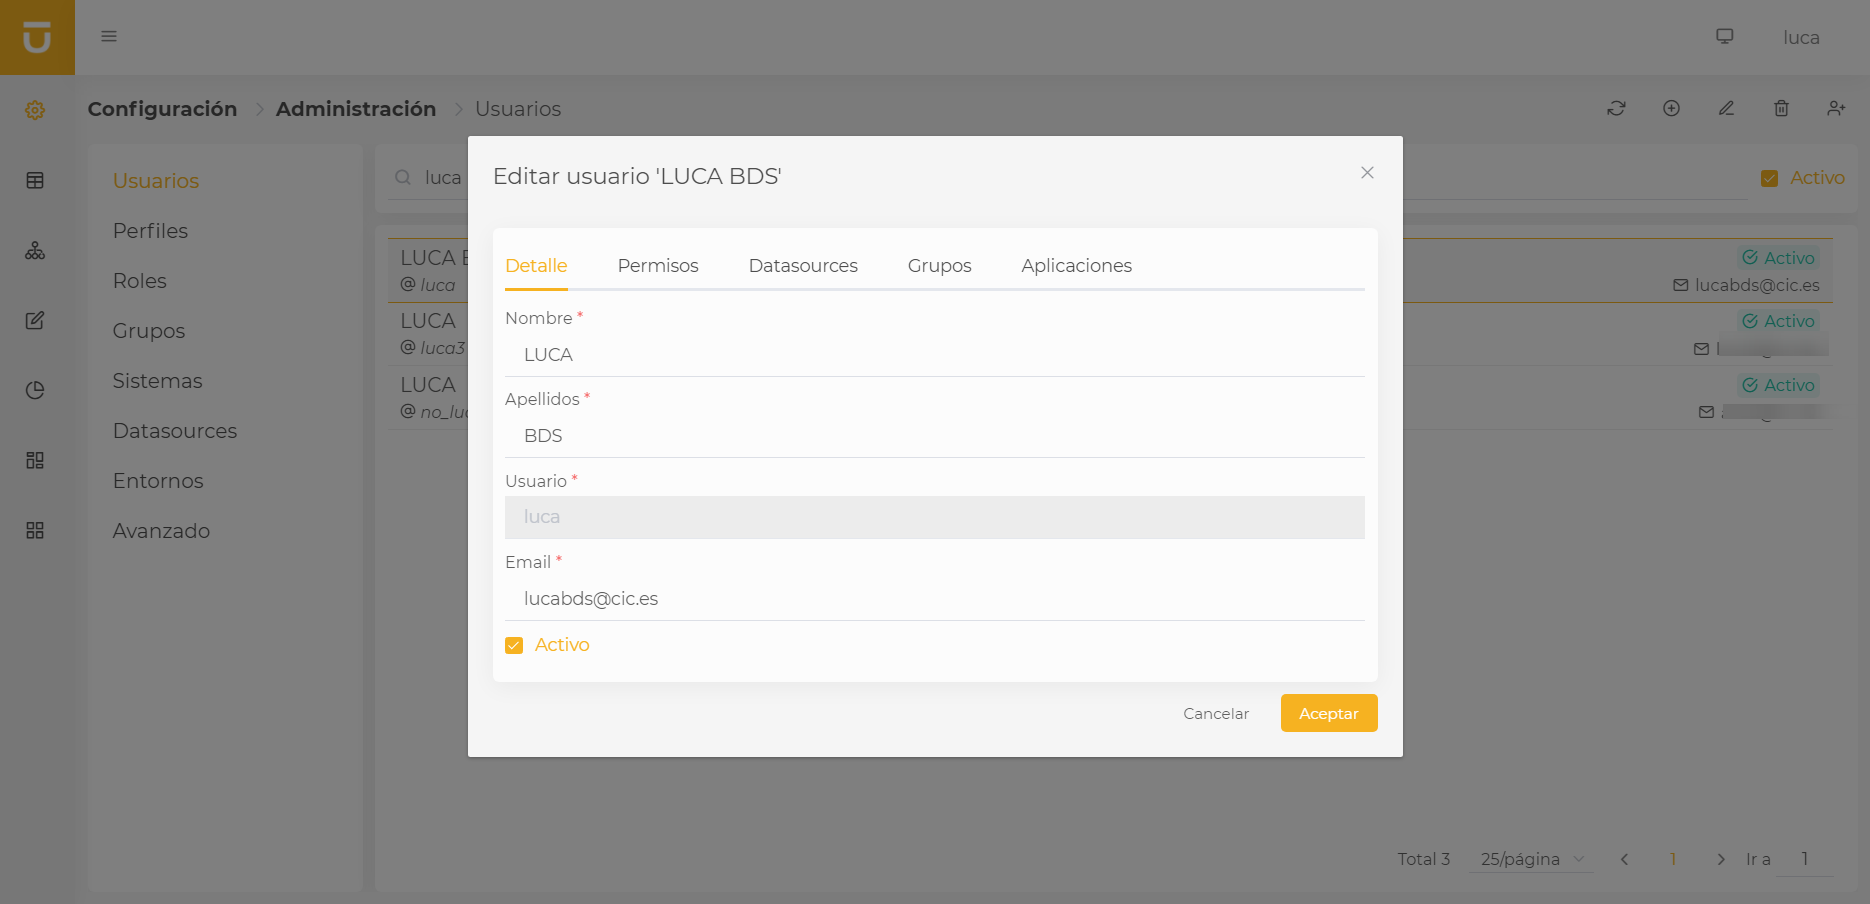
Task: Switch to the Permisos tab
Action: pos(657,266)
